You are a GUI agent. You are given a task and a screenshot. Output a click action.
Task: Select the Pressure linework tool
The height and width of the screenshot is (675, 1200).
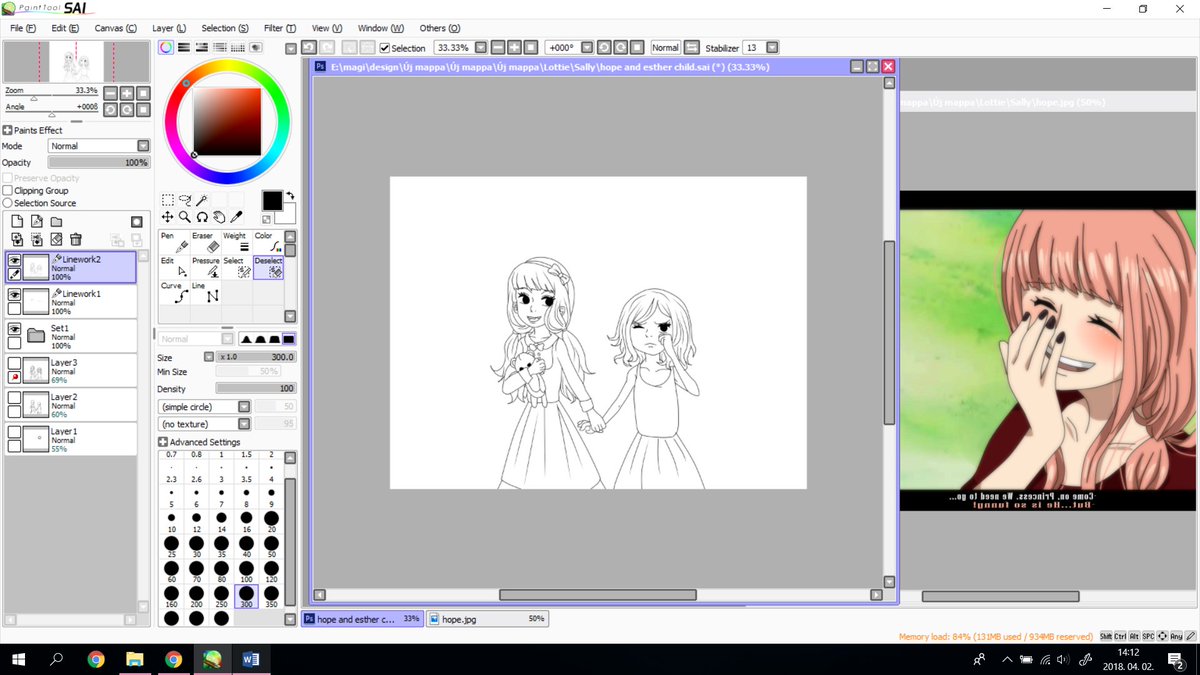pos(205,267)
